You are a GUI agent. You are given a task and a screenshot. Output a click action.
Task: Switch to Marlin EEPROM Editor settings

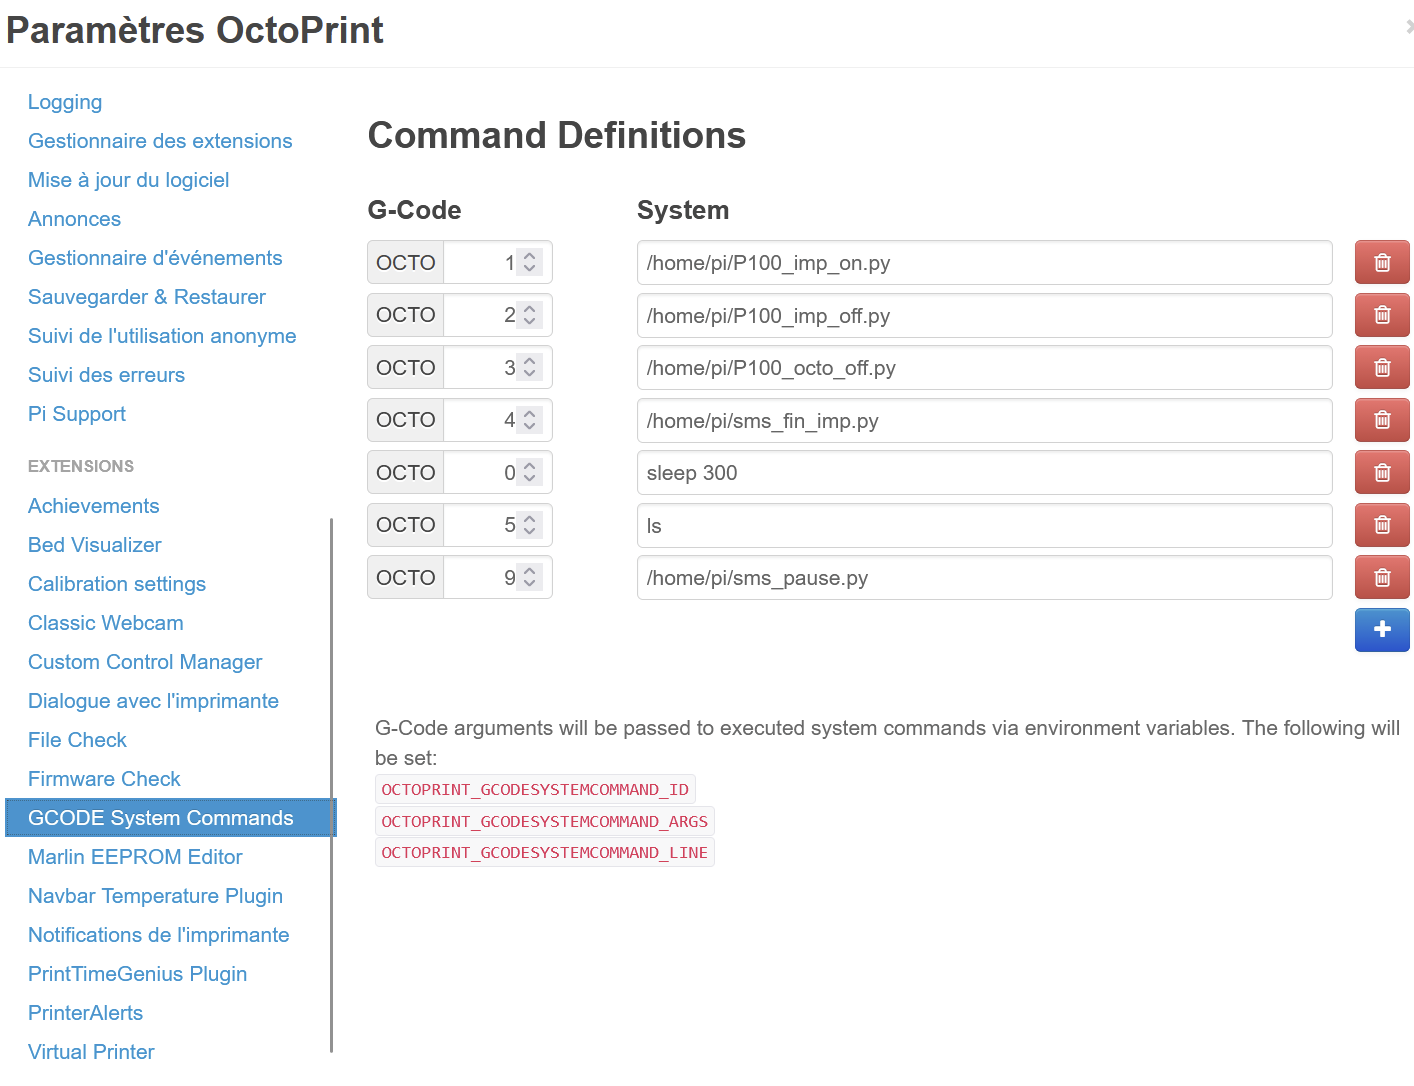(x=135, y=857)
